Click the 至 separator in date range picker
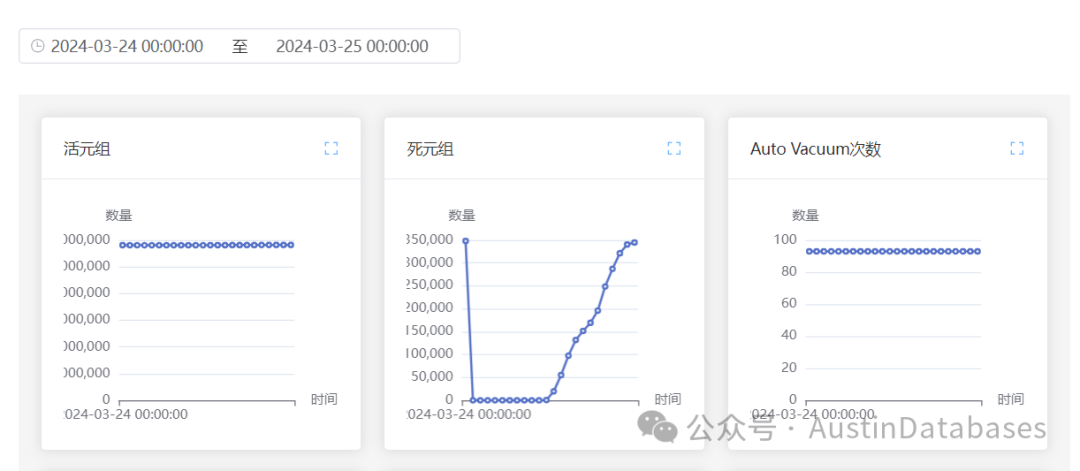This screenshot has width=1080, height=471. click(x=240, y=46)
